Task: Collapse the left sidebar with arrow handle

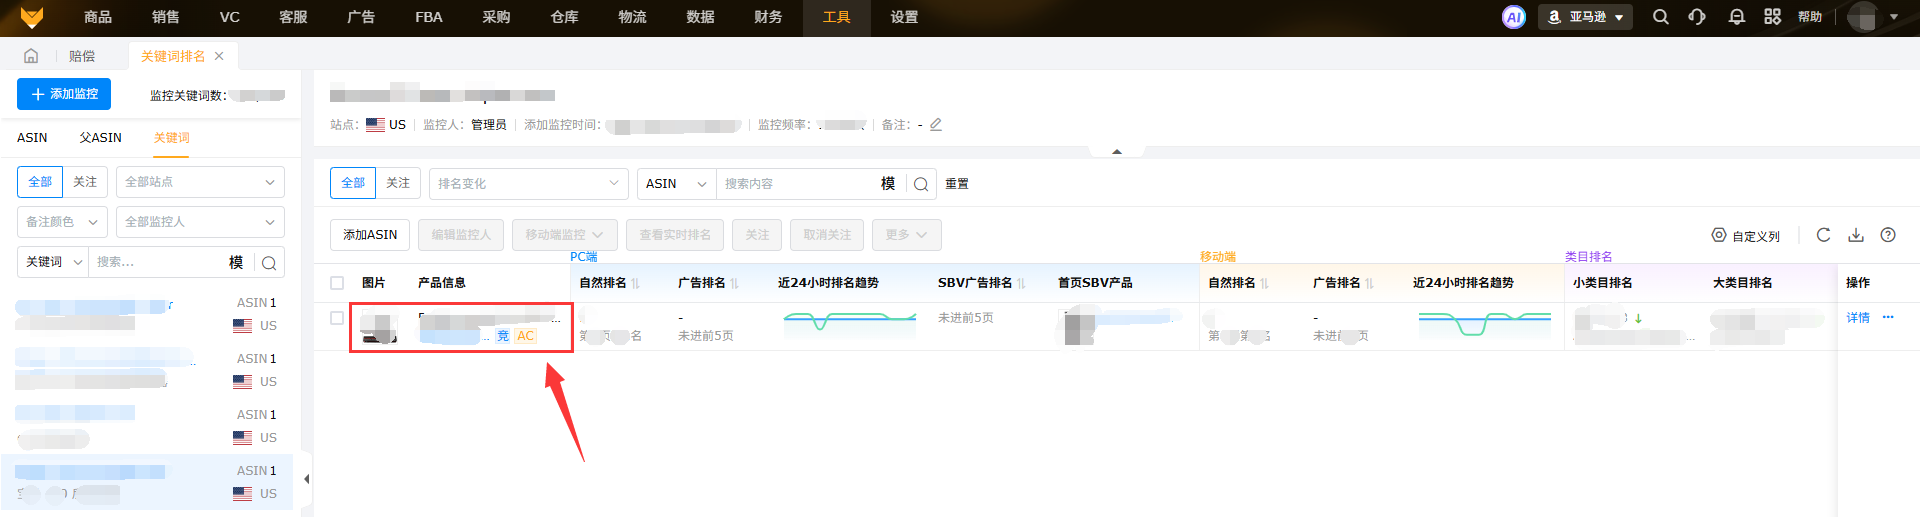Action: pyautogui.click(x=306, y=479)
